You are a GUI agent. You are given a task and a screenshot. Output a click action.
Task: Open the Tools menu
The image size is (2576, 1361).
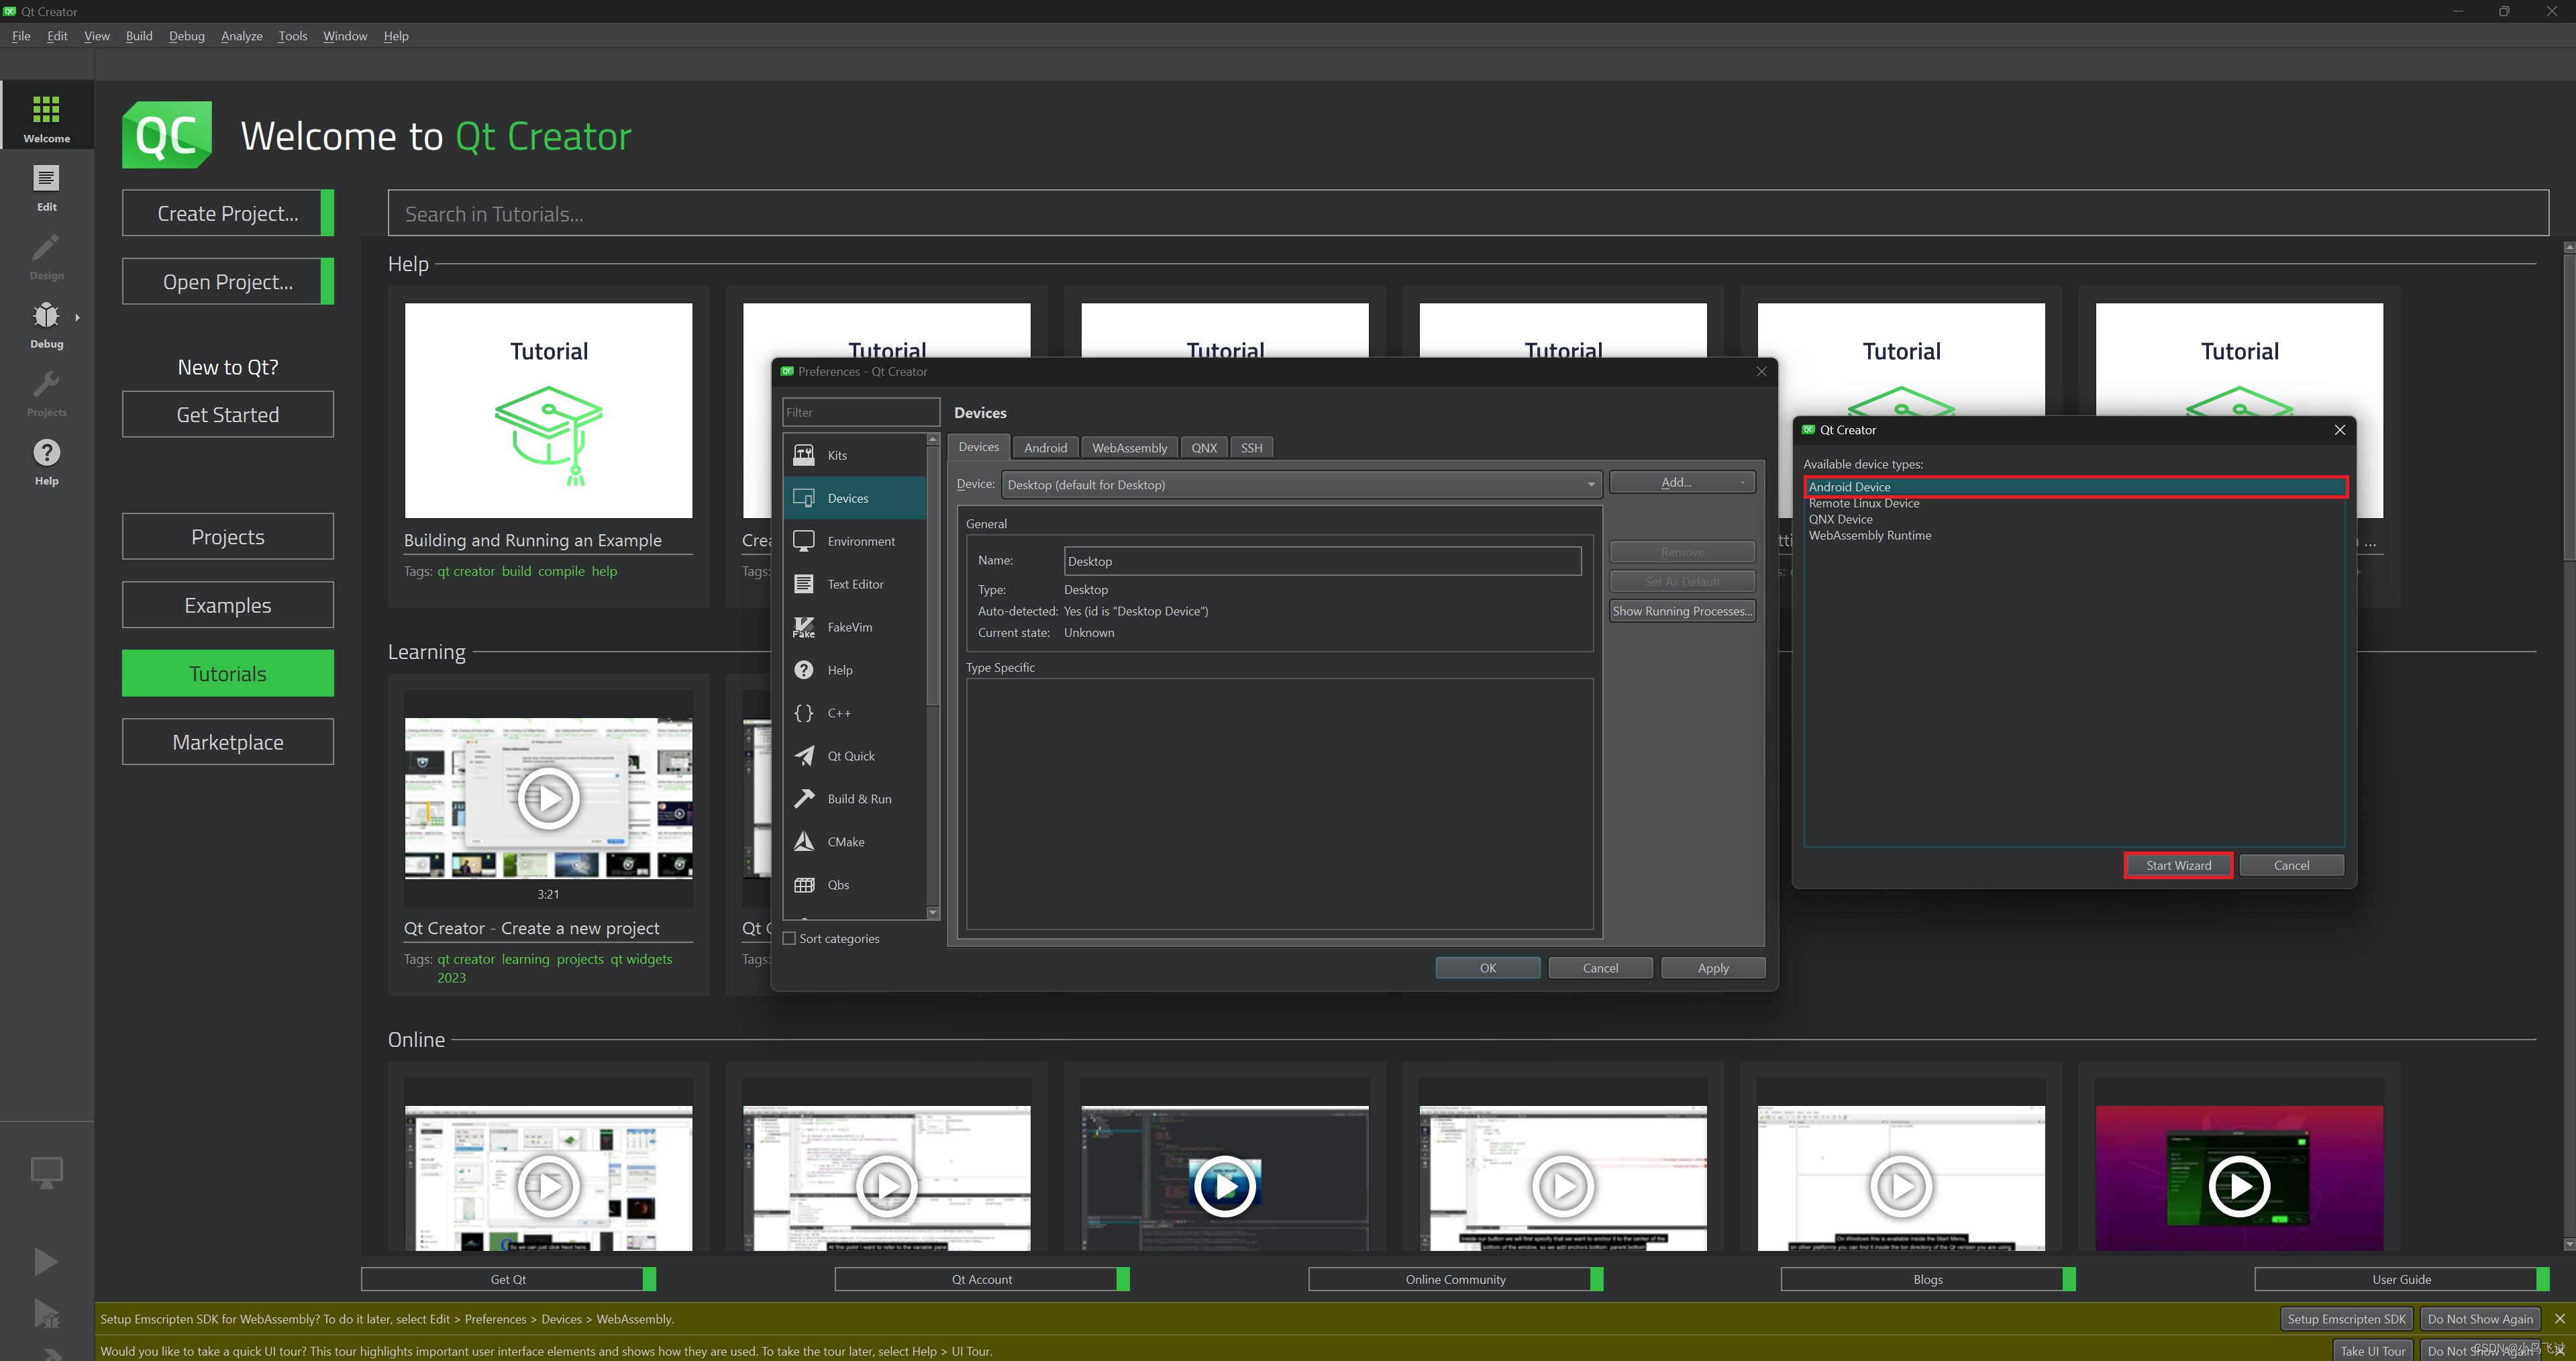(x=292, y=36)
